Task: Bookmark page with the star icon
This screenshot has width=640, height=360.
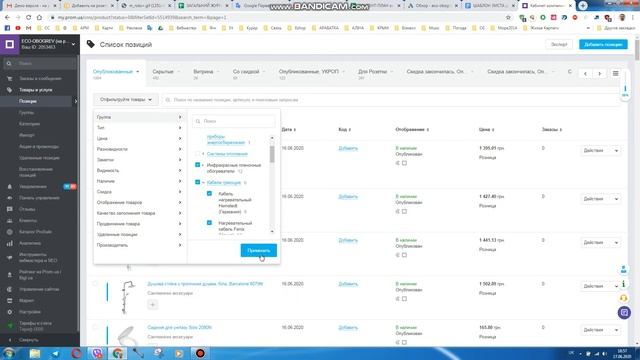Action: tap(508, 18)
